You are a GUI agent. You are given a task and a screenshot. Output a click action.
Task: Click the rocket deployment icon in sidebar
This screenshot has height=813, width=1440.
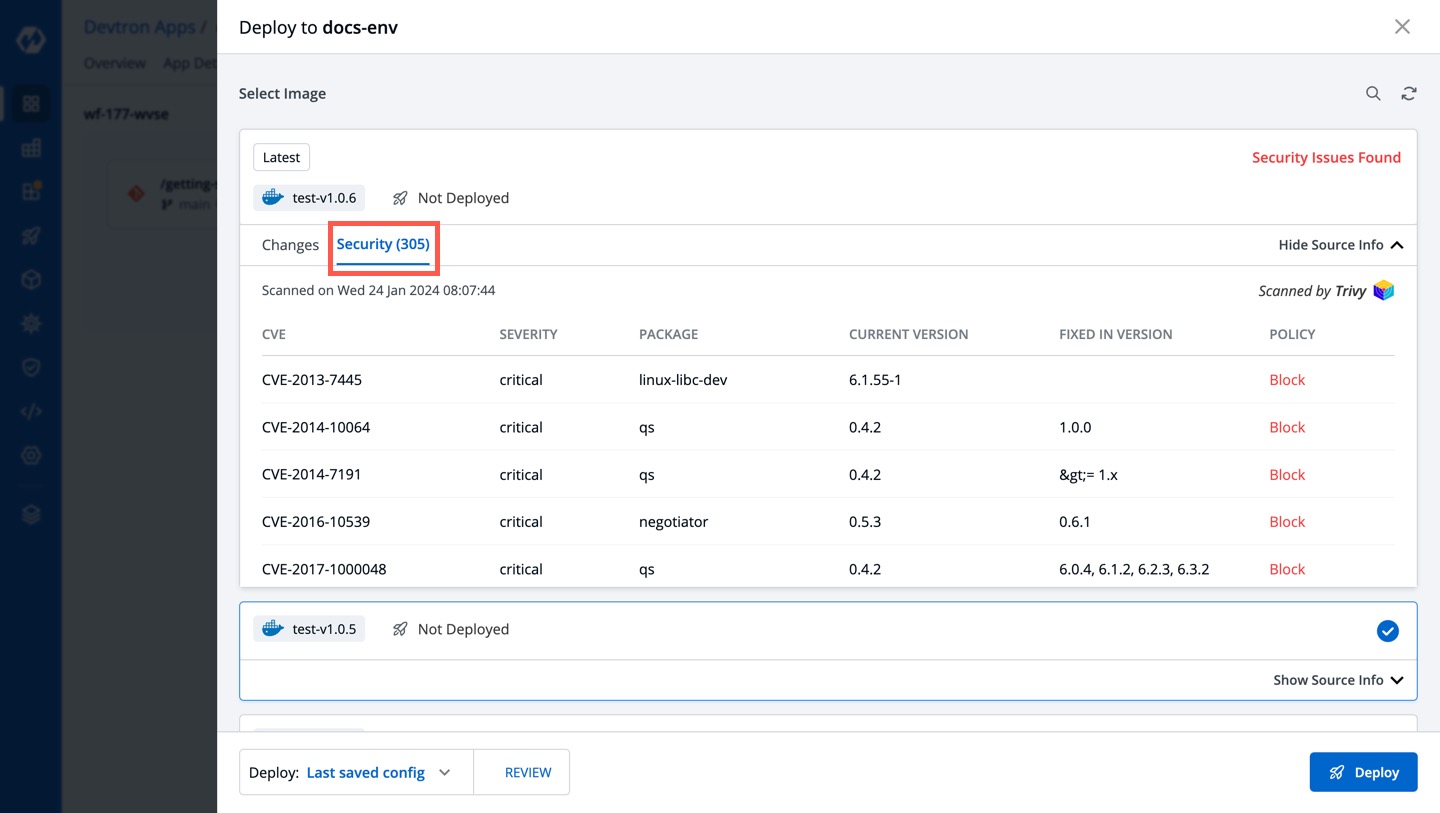tap(32, 235)
